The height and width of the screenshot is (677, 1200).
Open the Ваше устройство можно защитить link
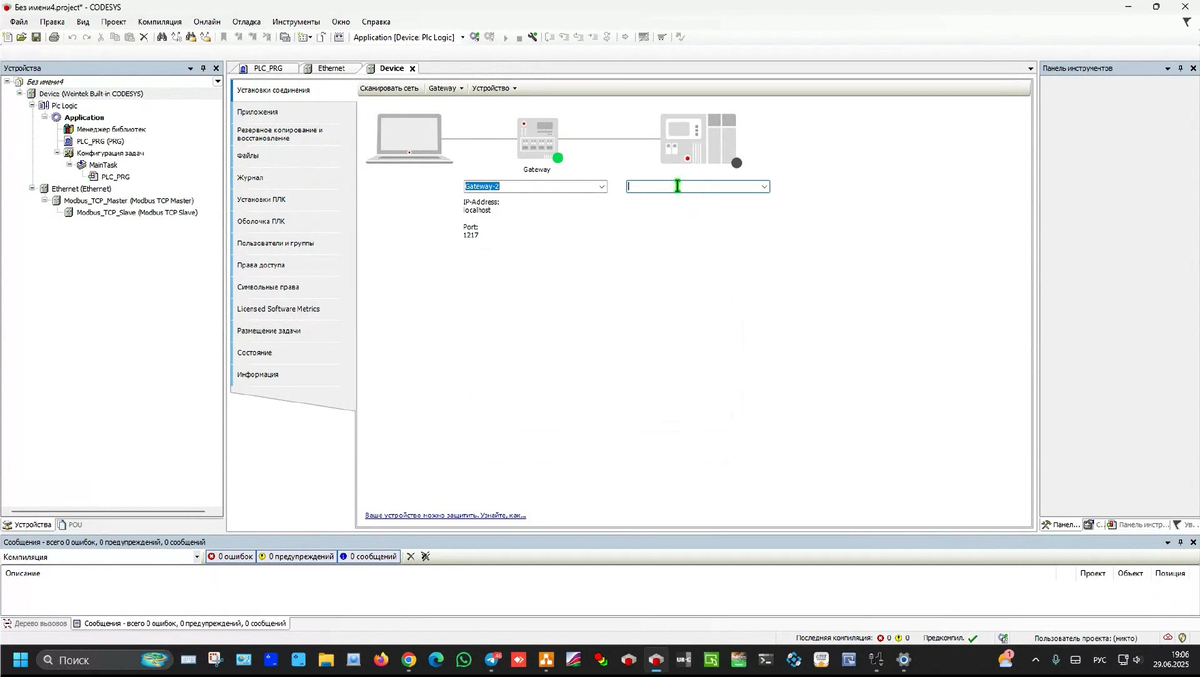(x=445, y=515)
